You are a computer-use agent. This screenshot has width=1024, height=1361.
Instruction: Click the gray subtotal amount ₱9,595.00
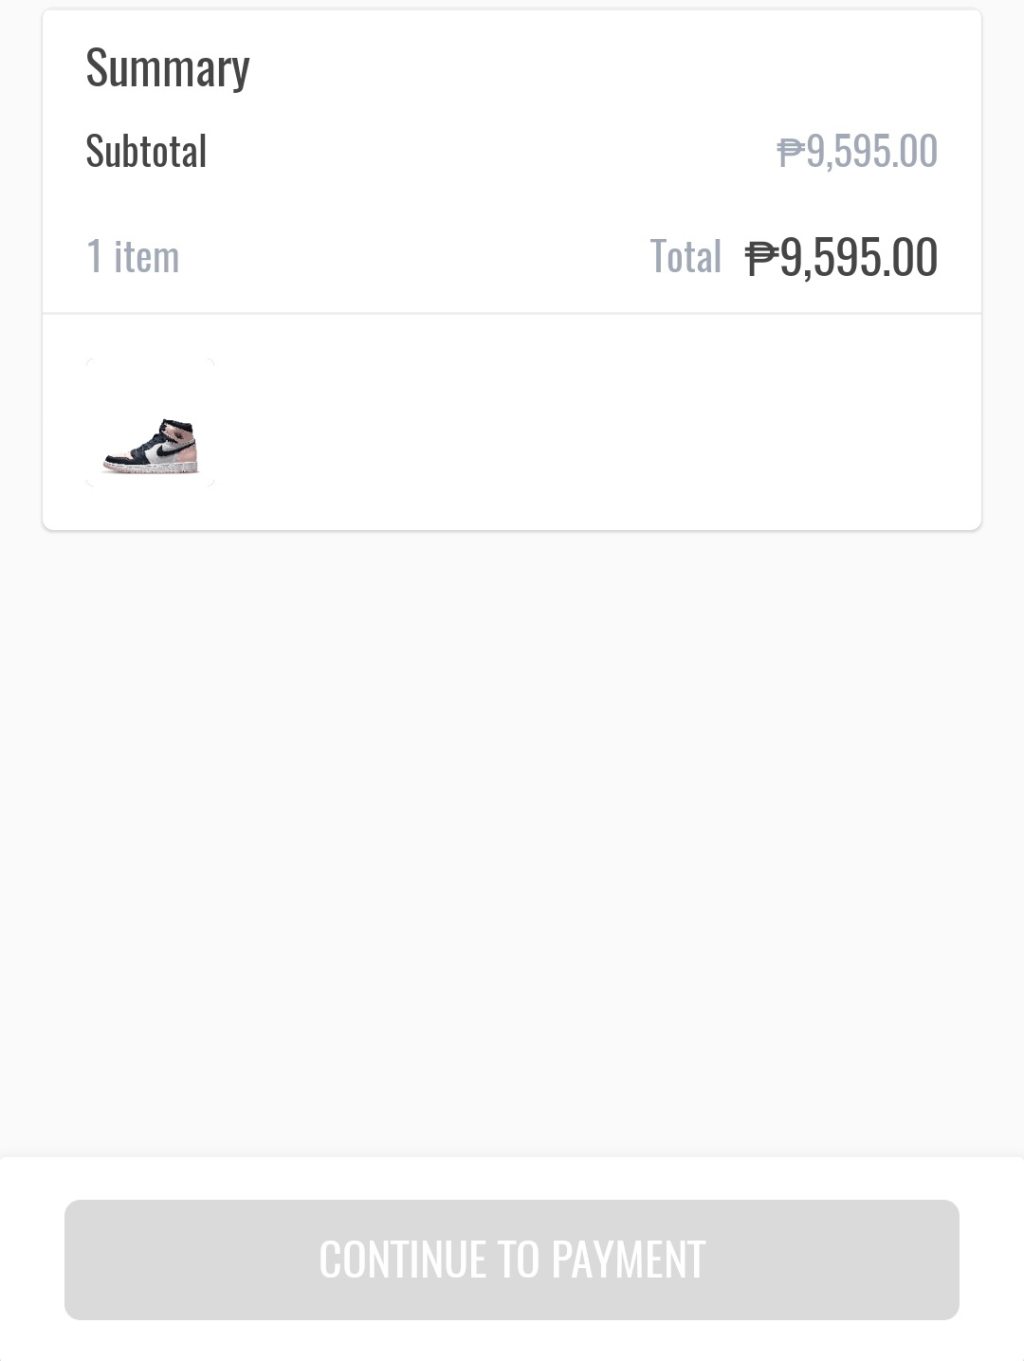click(857, 152)
